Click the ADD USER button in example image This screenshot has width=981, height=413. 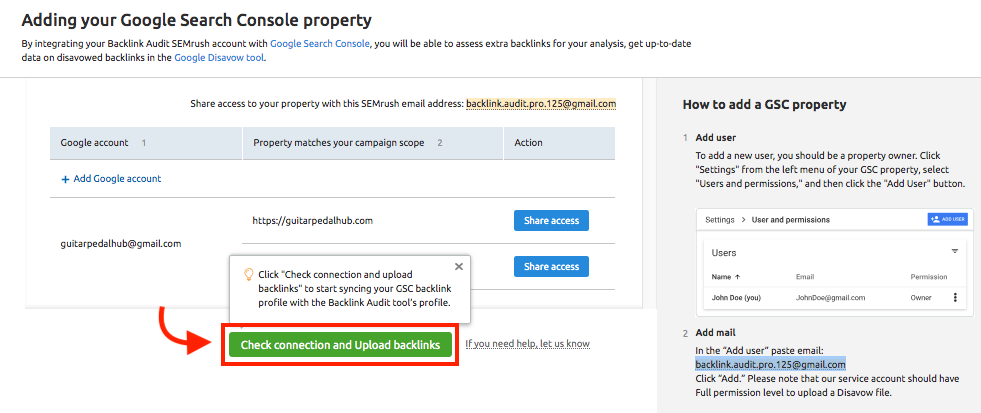tap(948, 220)
